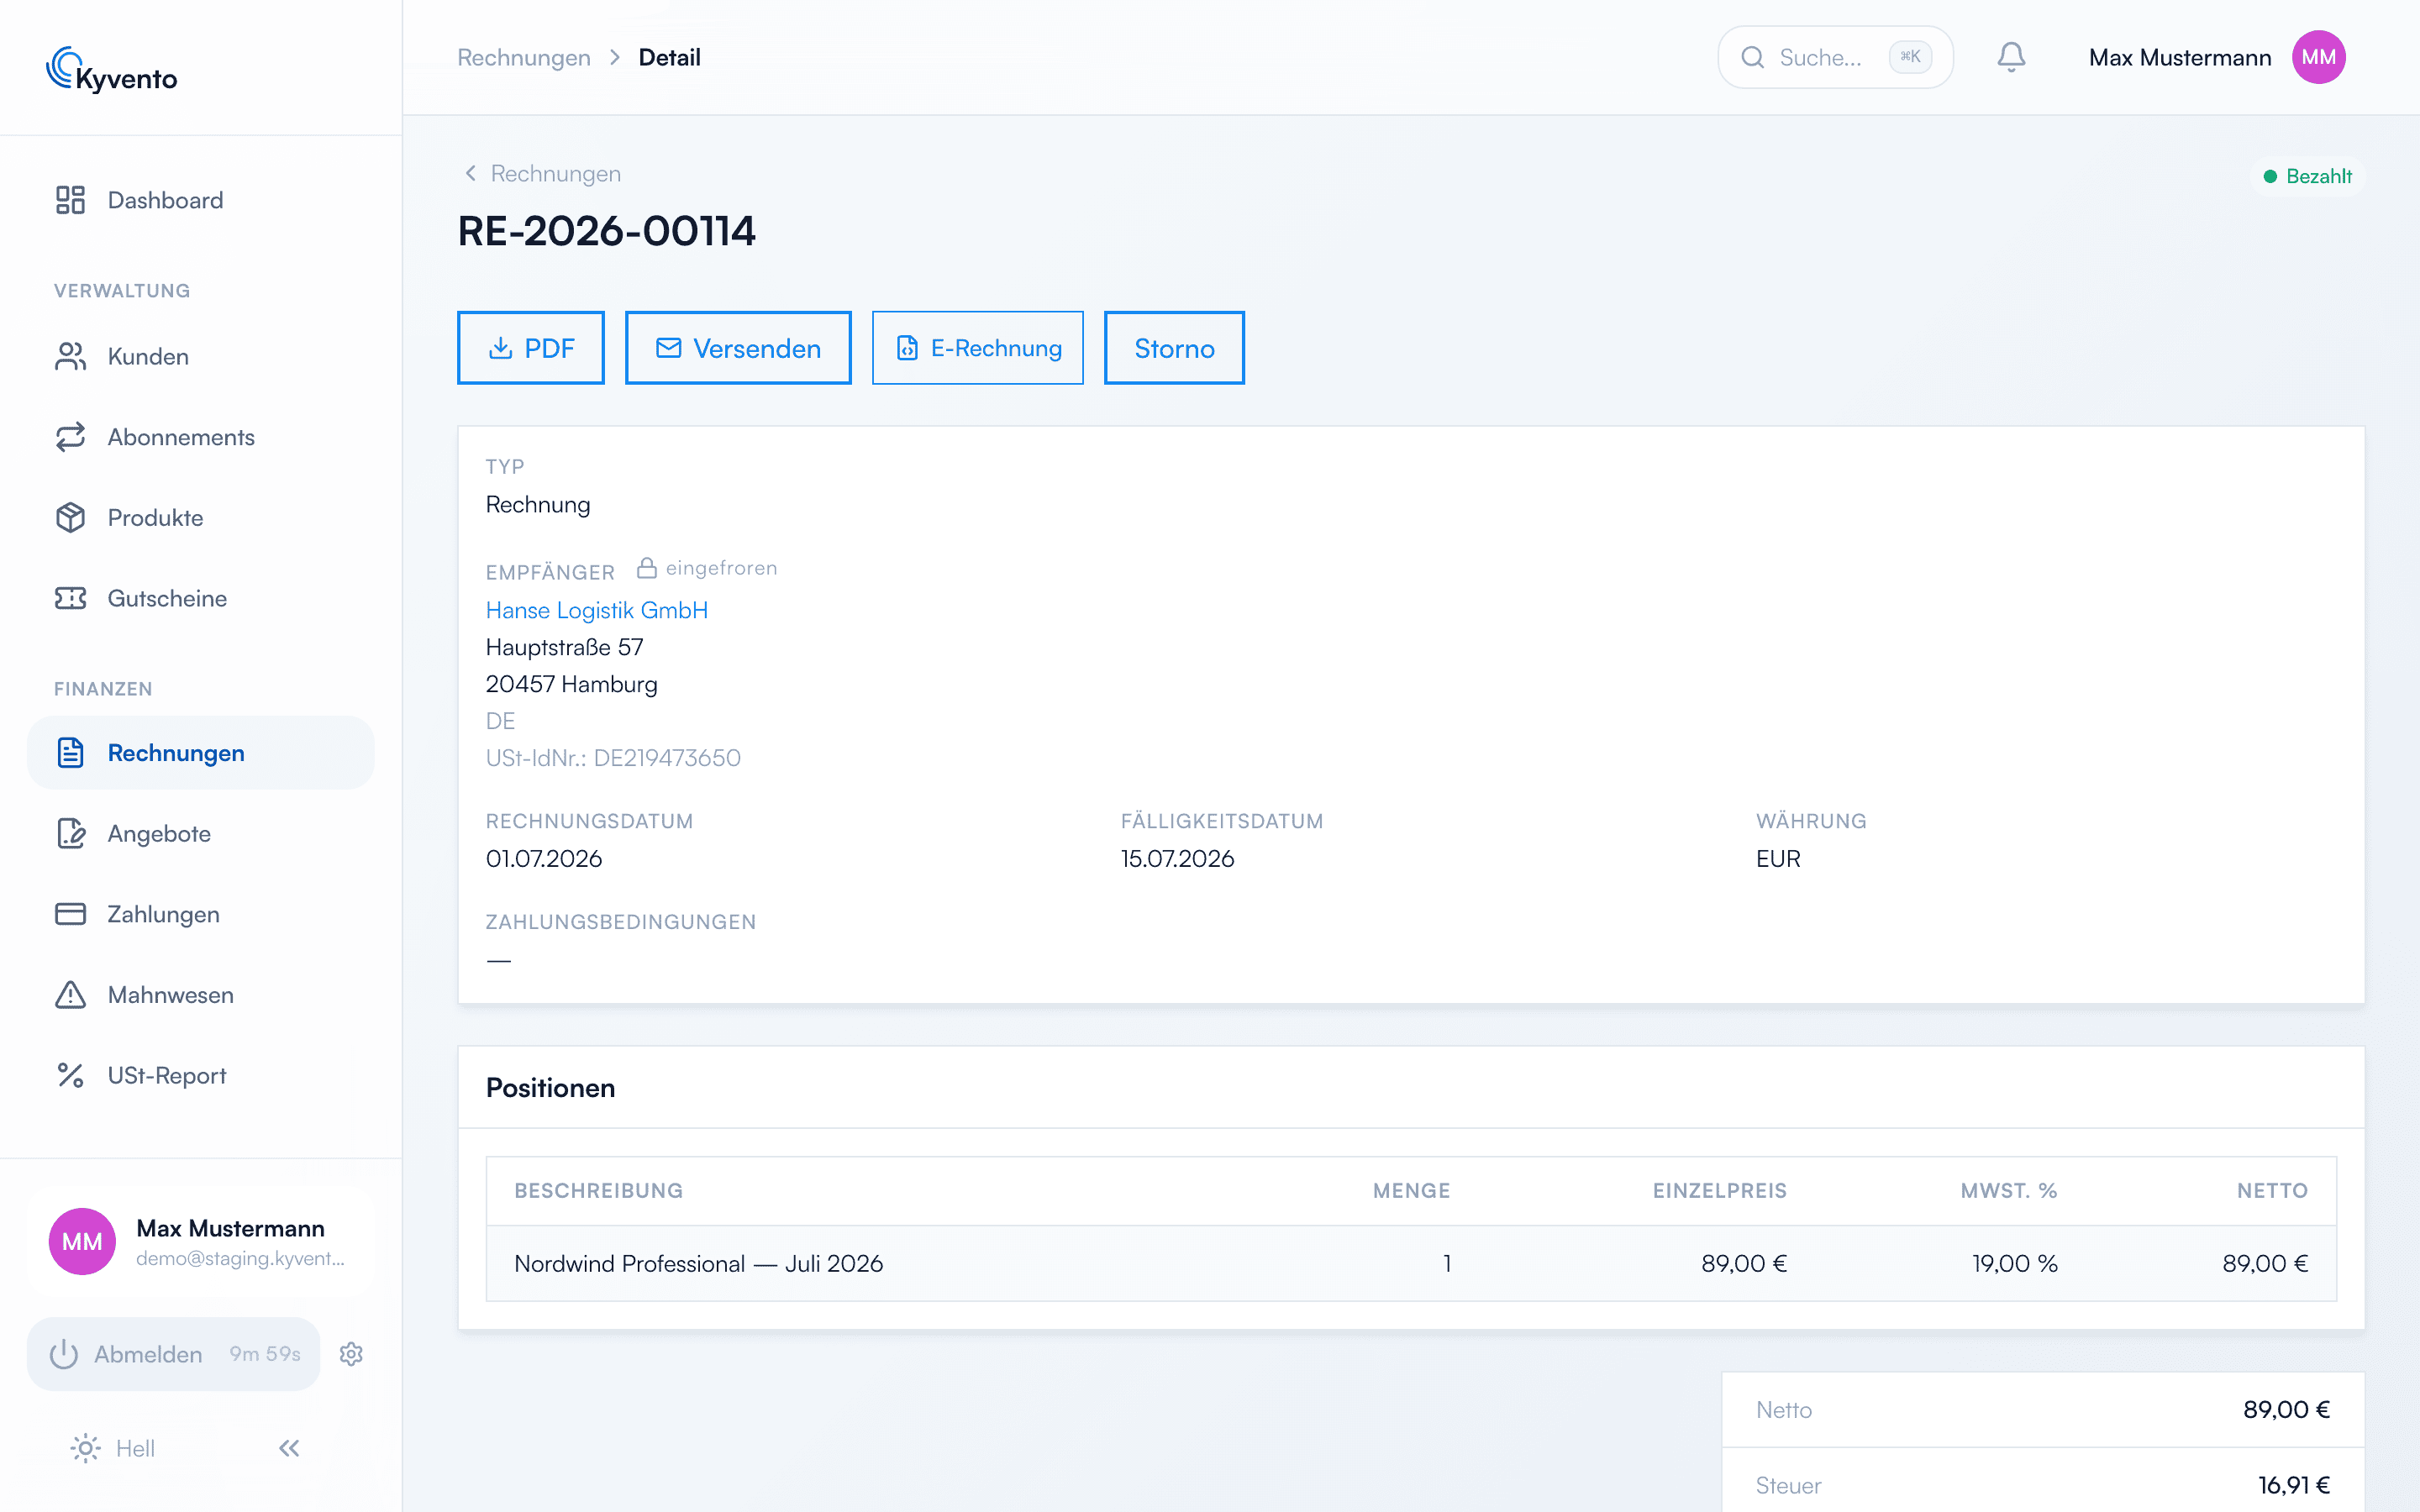Open Zahlungen page
This screenshot has width=2420, height=1512.
point(200,914)
